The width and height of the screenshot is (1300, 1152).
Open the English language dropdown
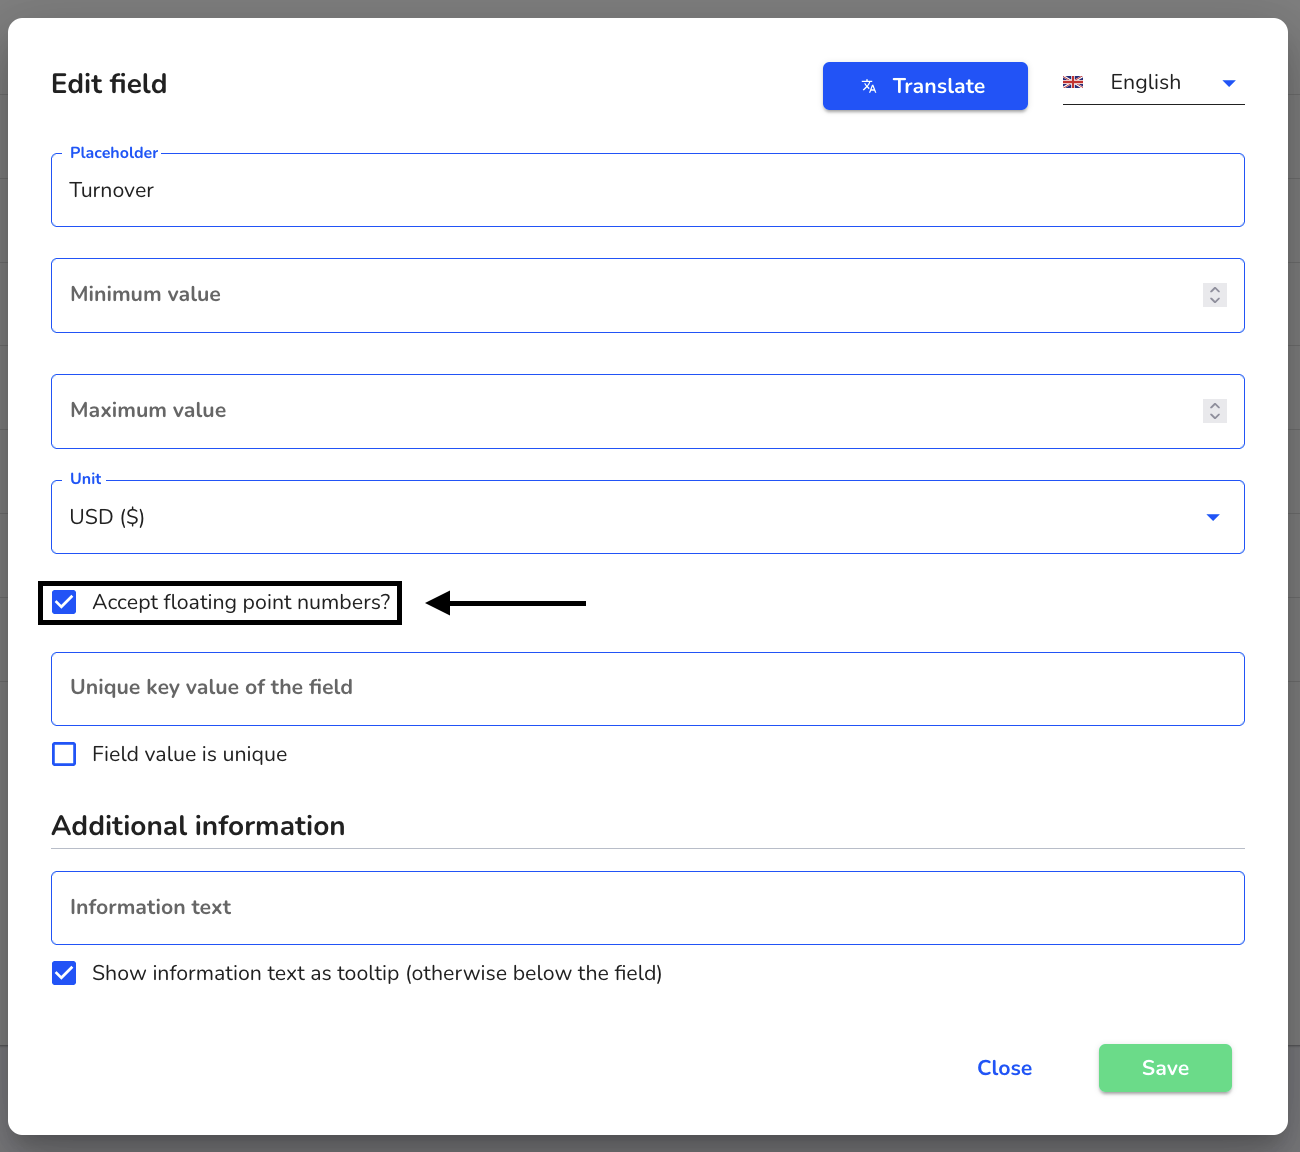point(1153,83)
